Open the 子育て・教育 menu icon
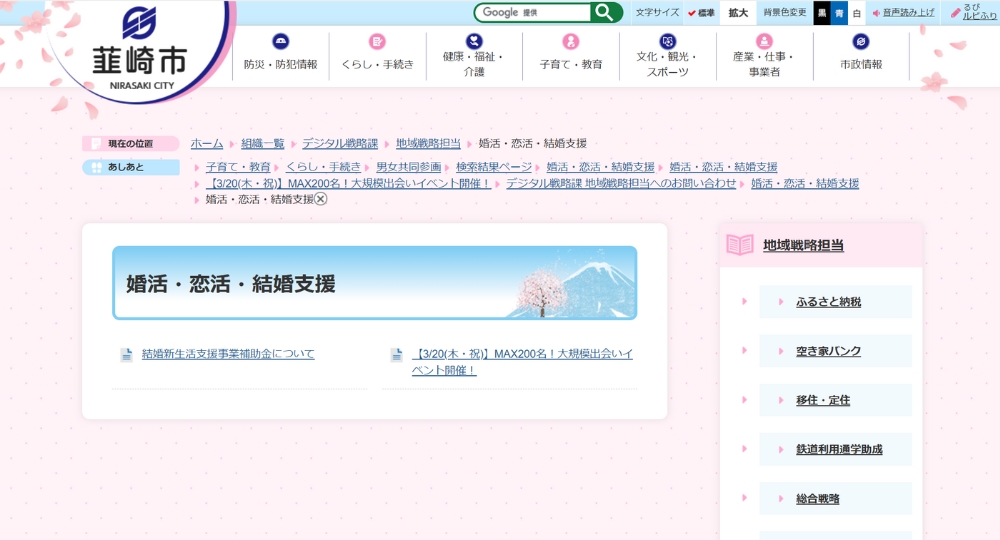The image size is (1000, 540). pos(571,42)
